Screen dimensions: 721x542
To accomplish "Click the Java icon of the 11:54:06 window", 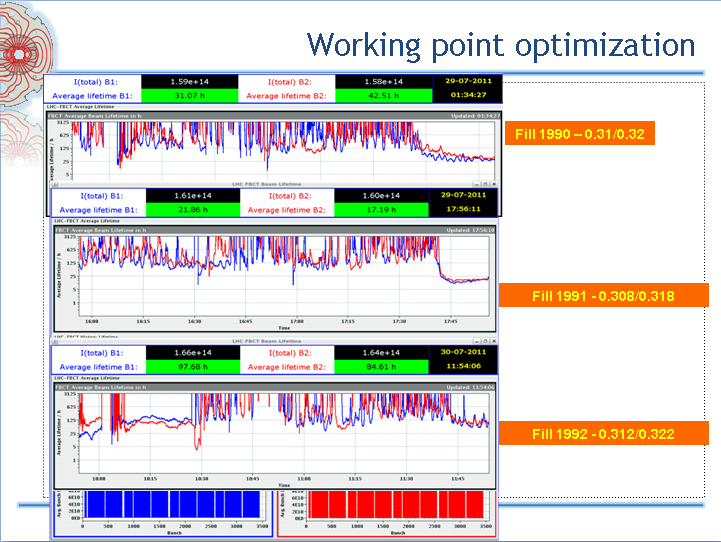I will click(55, 342).
